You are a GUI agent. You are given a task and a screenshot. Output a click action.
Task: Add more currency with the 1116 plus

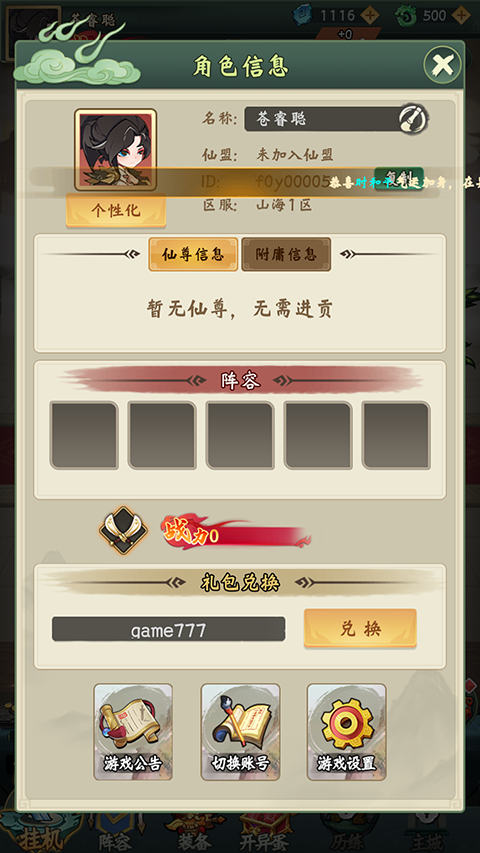370,15
